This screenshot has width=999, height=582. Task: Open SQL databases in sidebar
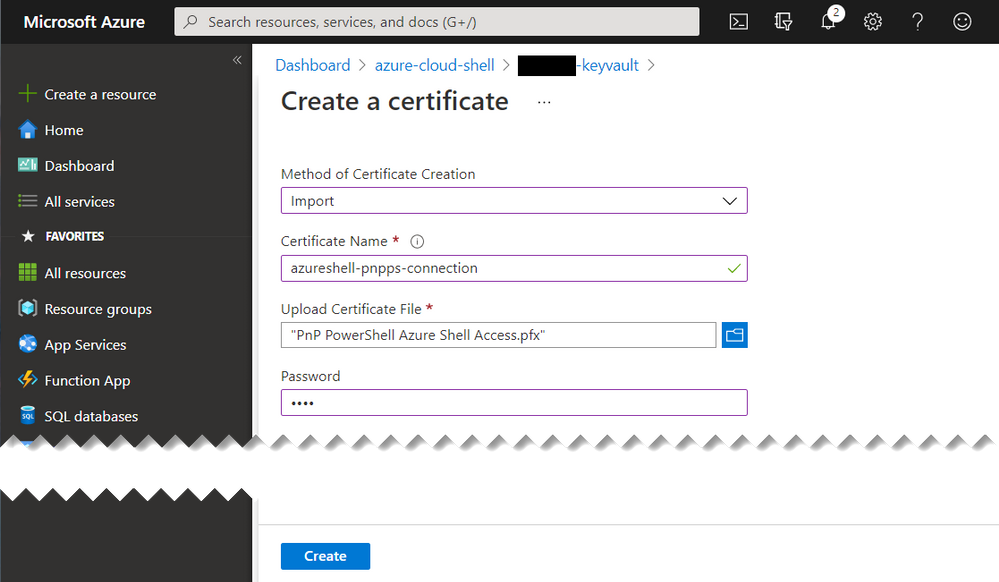pyautogui.click(x=91, y=416)
